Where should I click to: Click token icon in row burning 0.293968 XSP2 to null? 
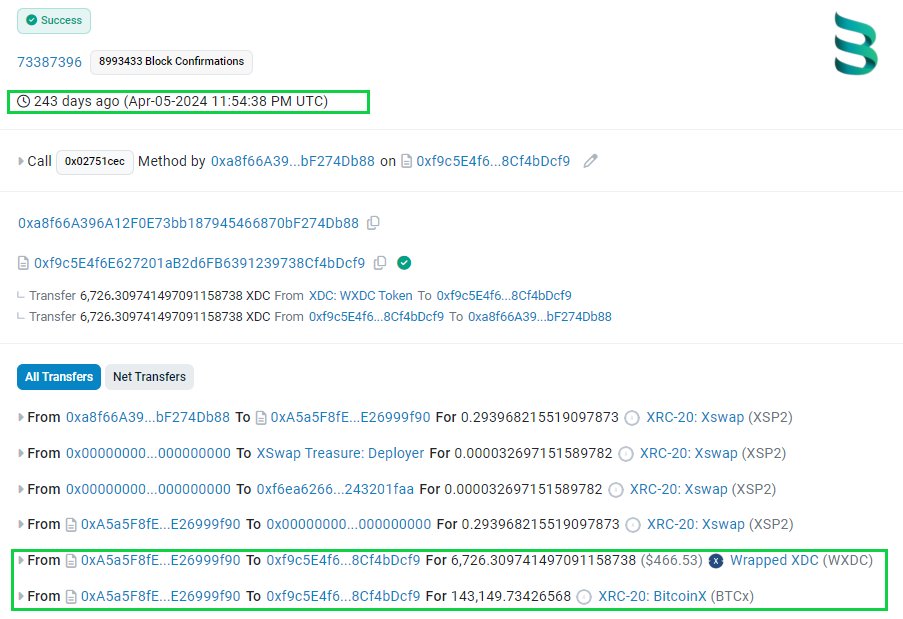pos(633,525)
